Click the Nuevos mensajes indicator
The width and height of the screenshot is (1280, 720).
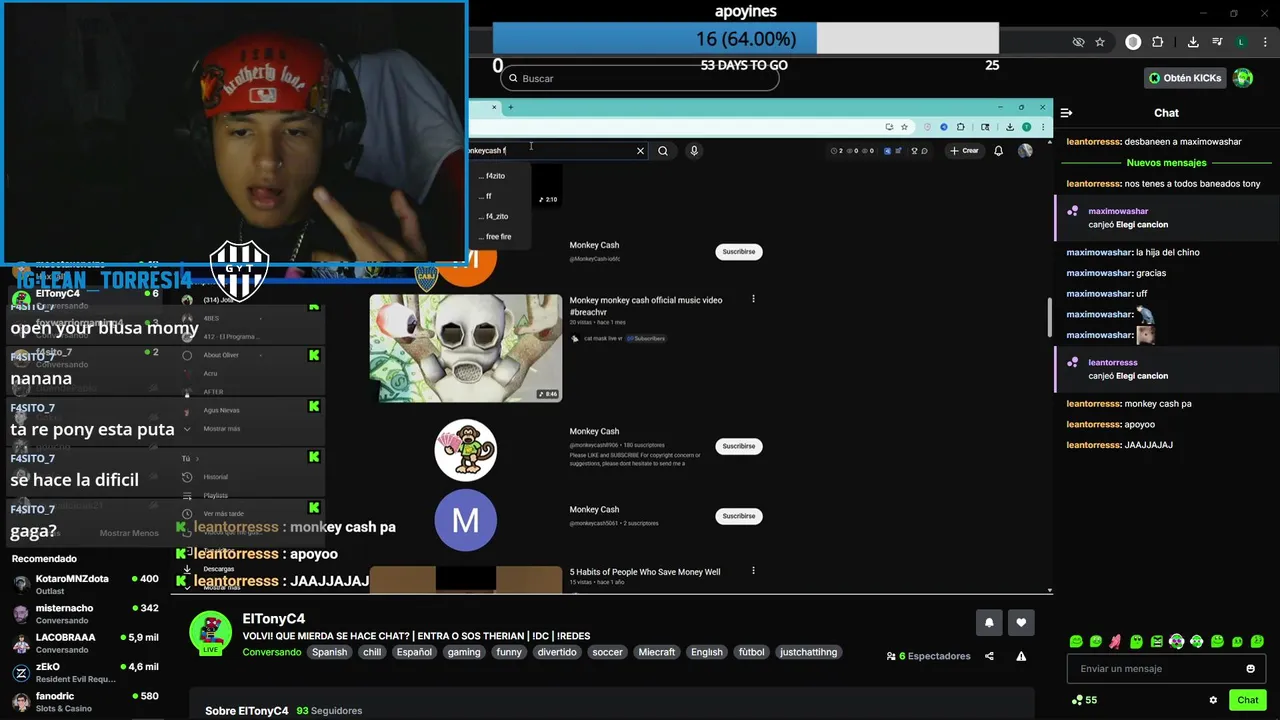(1166, 163)
